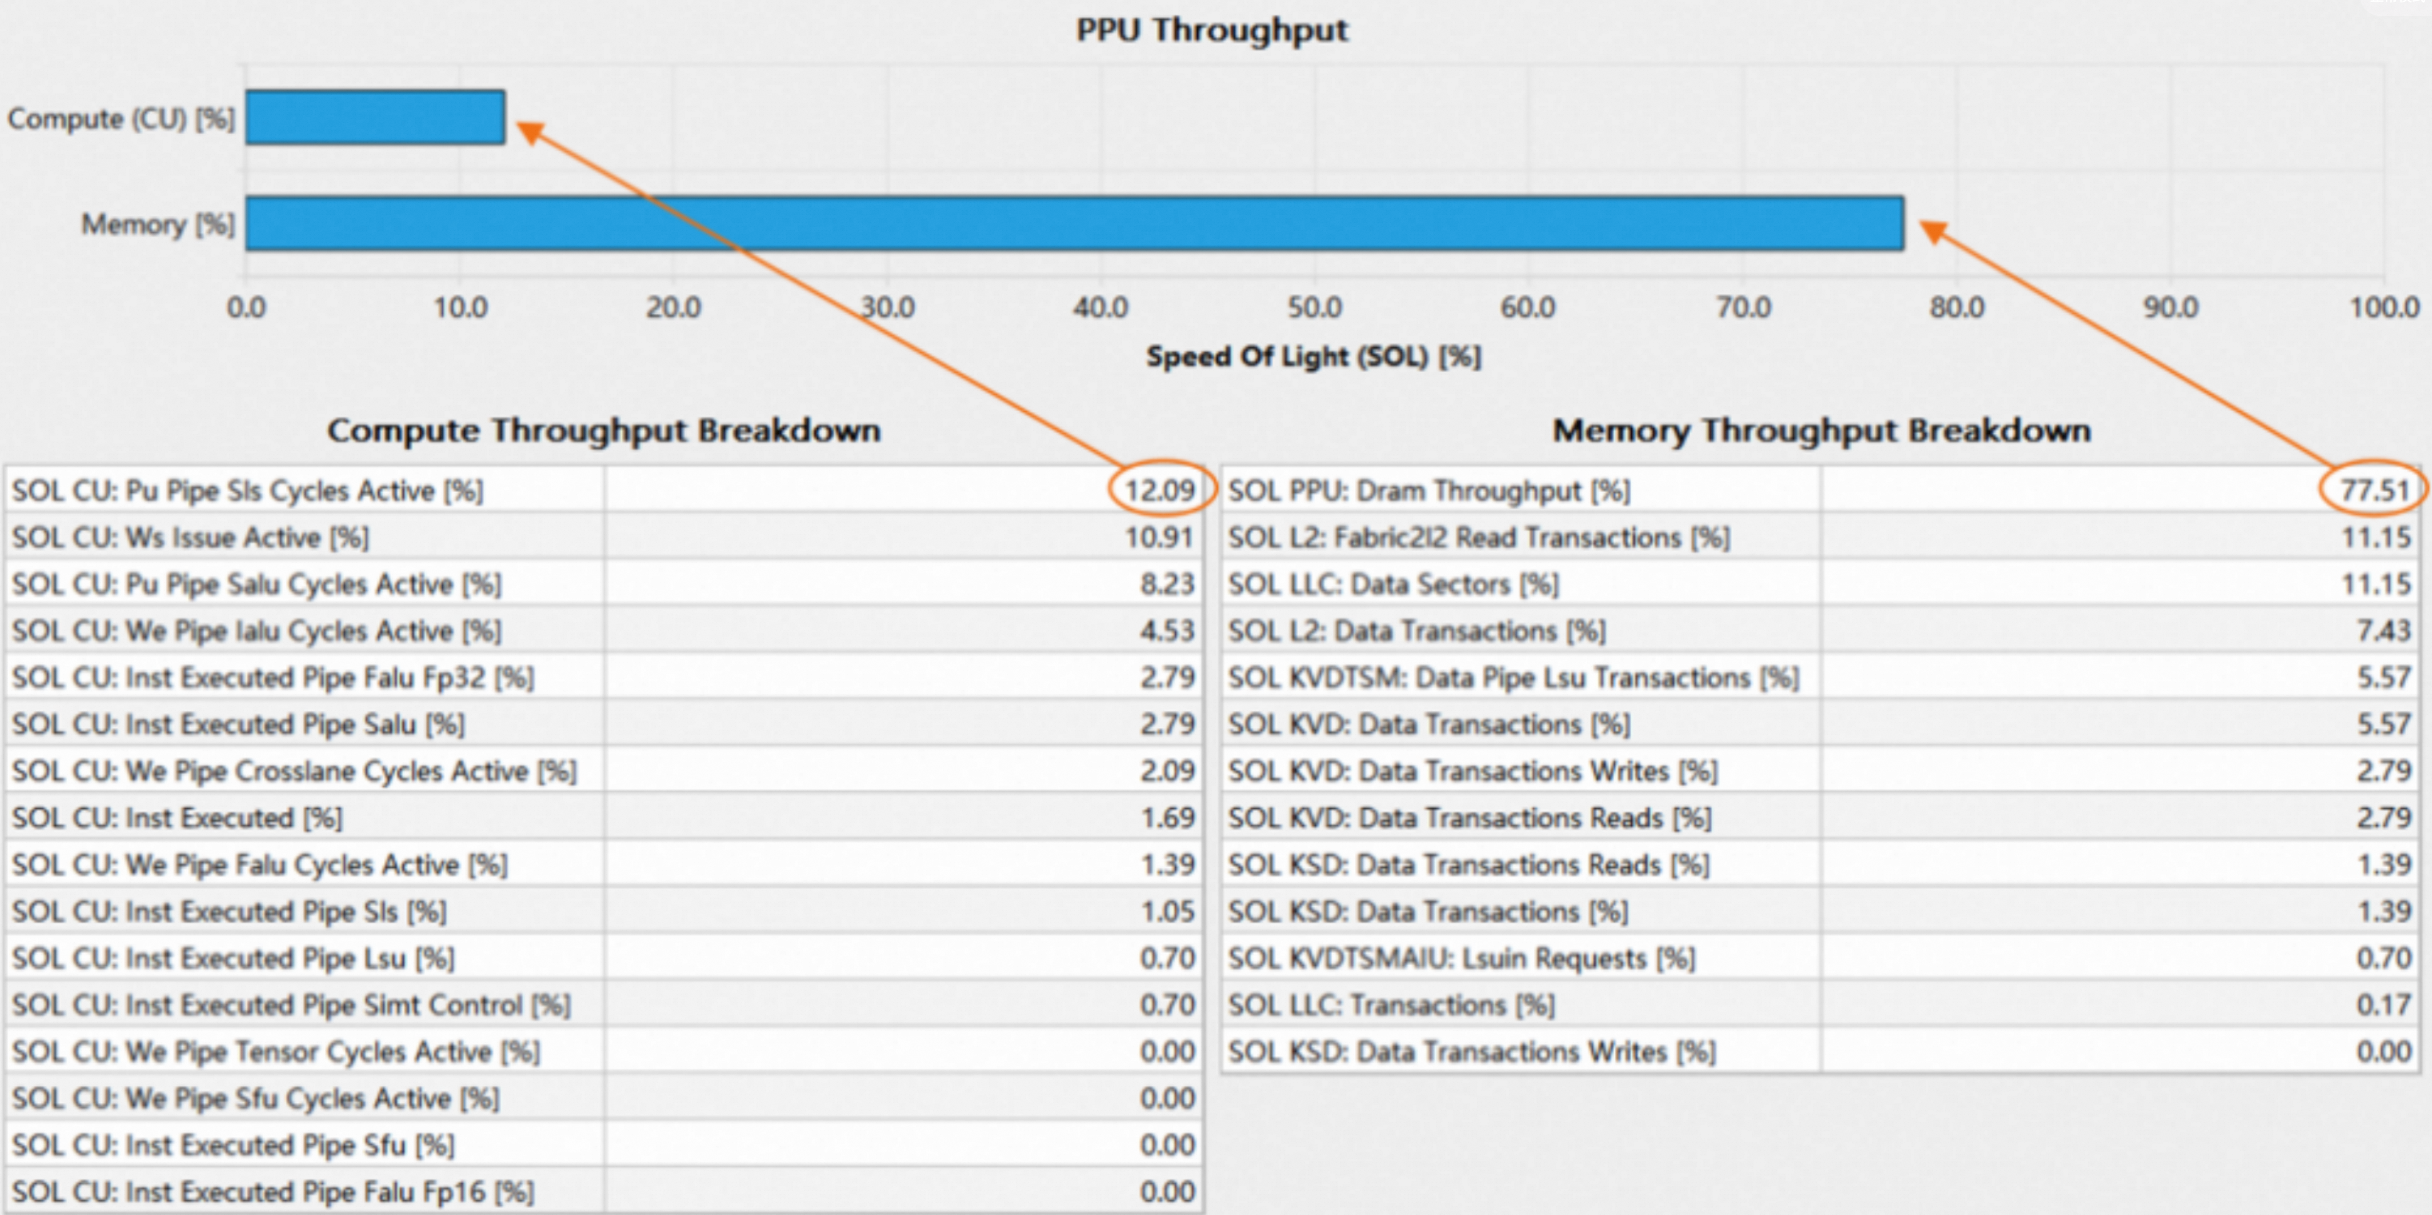
Task: Click KVDTSMAIU Lsuin Requests row
Action: 1461,958
